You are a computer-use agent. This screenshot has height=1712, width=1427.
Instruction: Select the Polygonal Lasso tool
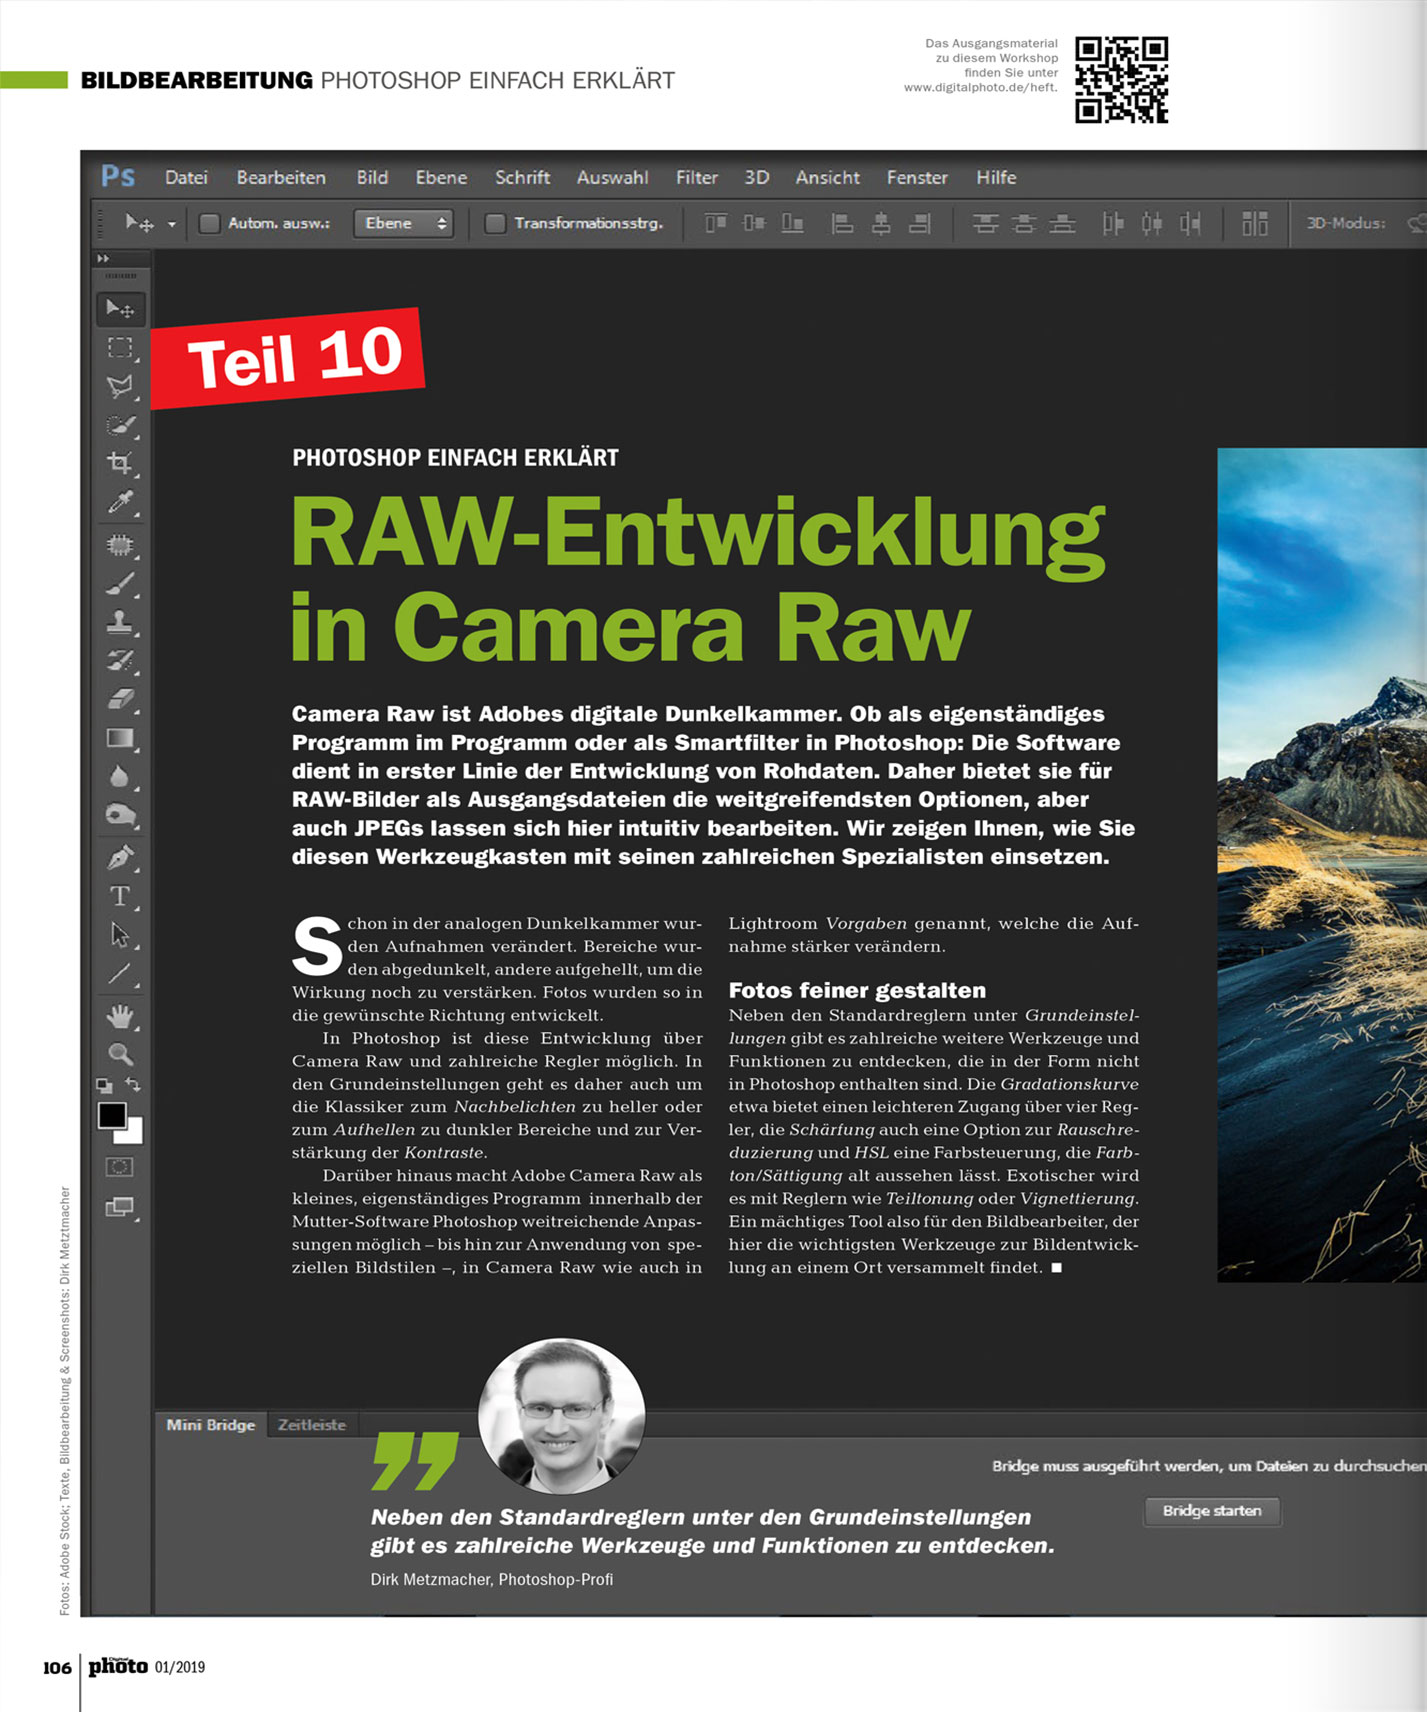120,387
